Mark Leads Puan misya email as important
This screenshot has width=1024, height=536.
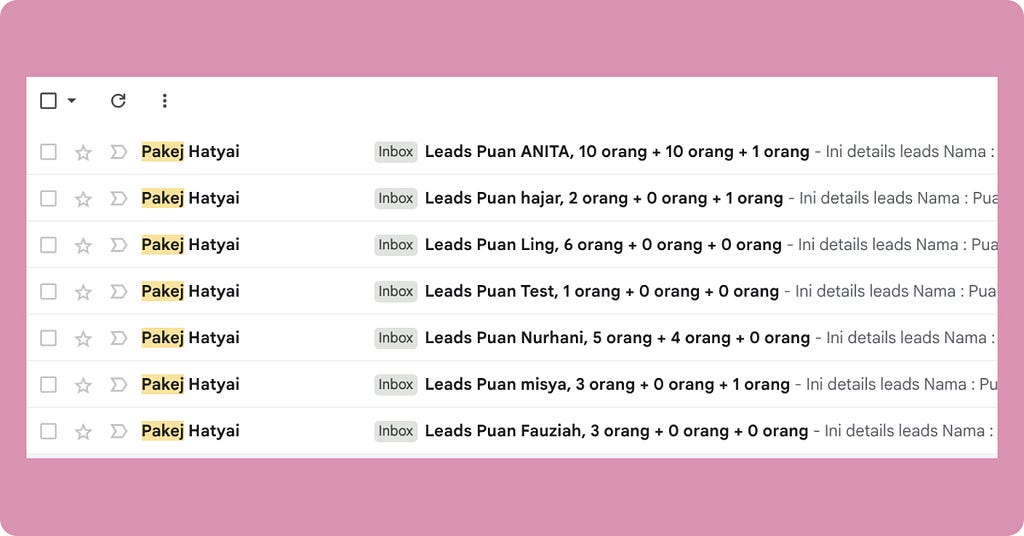coord(118,385)
